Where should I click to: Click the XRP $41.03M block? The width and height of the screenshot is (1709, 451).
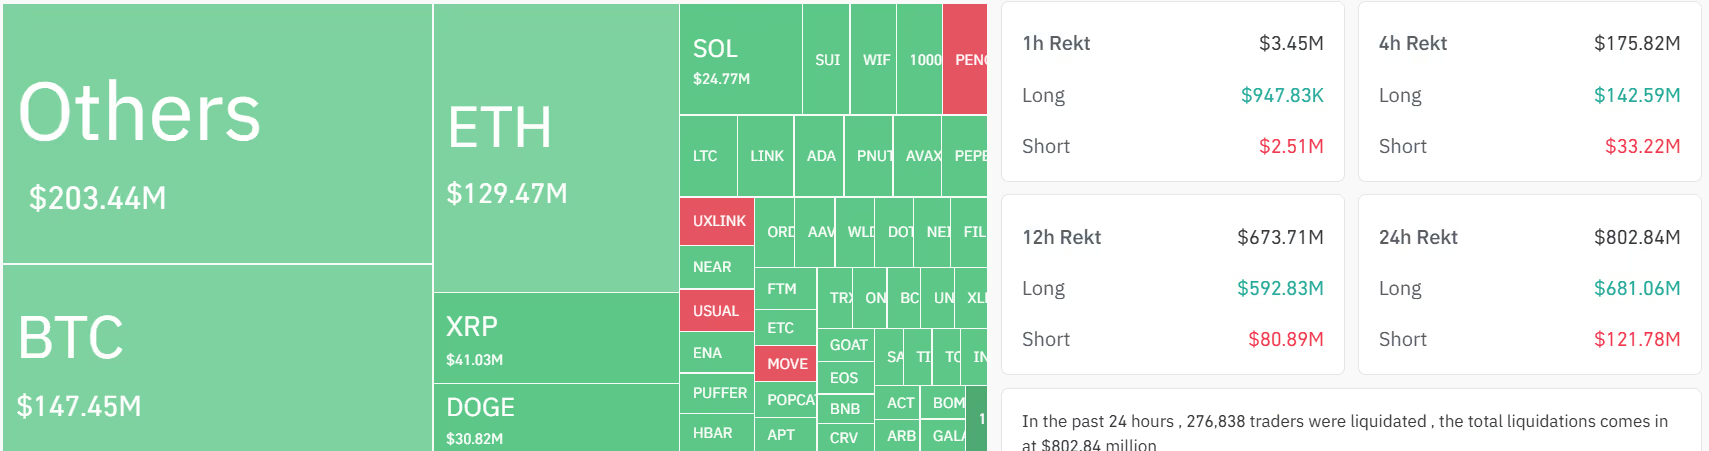coord(556,338)
